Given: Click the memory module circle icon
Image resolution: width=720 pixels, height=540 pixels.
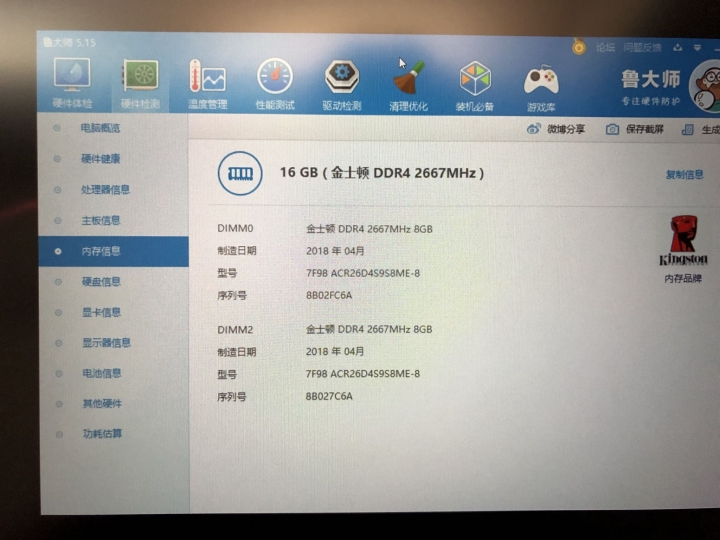Looking at the screenshot, I should 240,174.
